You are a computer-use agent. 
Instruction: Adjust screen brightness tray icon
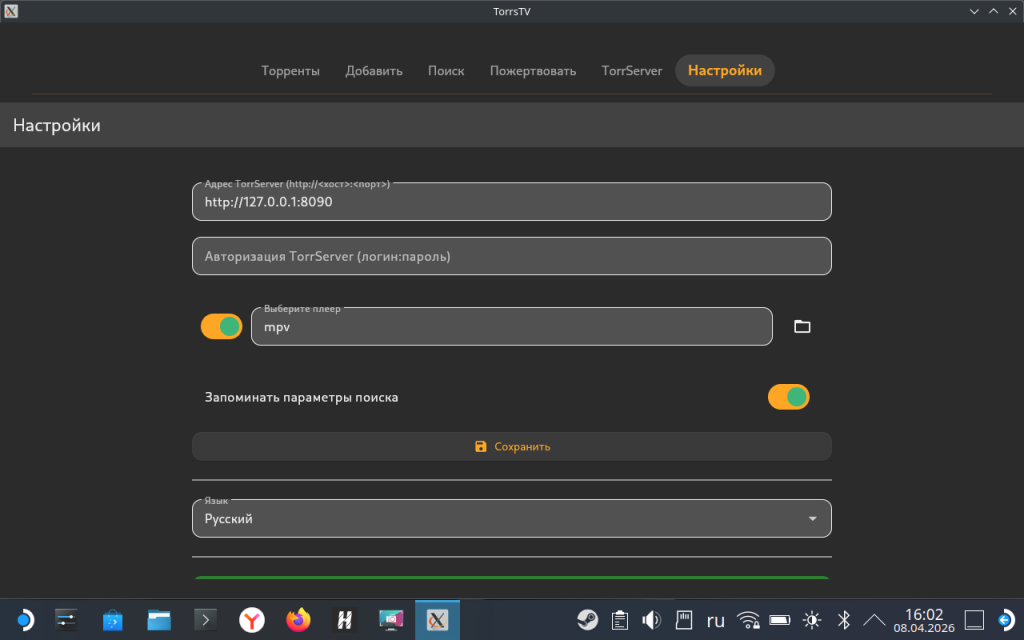[812, 620]
